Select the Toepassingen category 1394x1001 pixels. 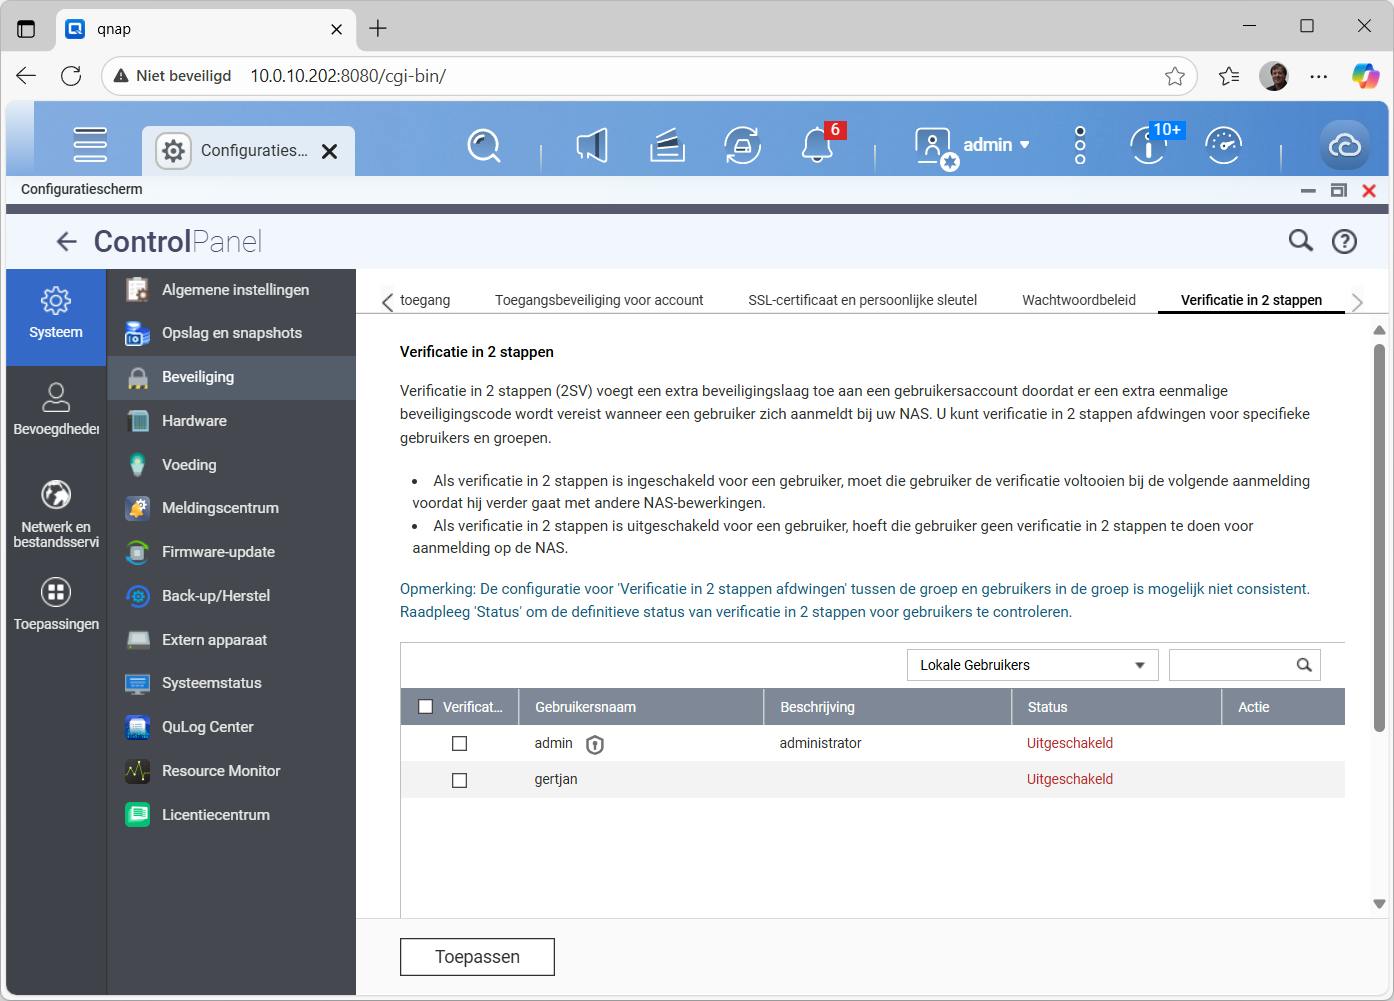tap(56, 605)
